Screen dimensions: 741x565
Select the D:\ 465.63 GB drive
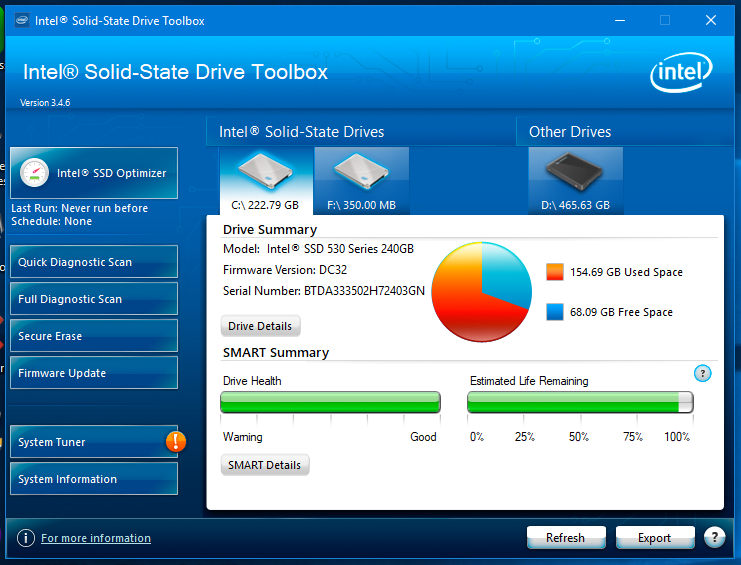(576, 181)
